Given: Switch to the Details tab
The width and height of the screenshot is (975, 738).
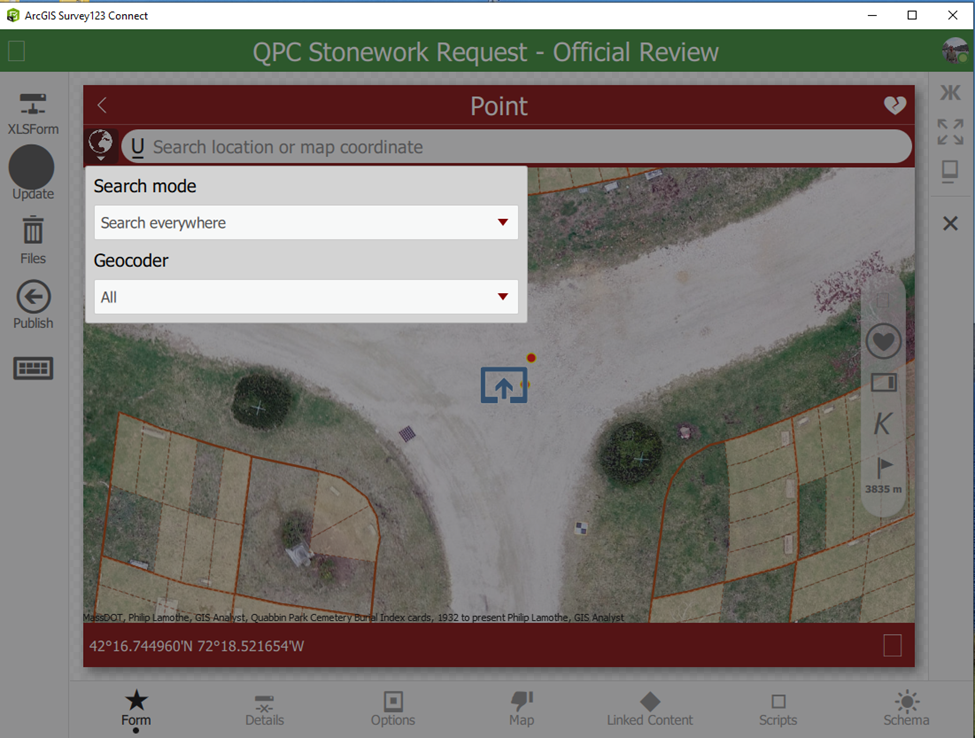Looking at the screenshot, I should point(264,710).
